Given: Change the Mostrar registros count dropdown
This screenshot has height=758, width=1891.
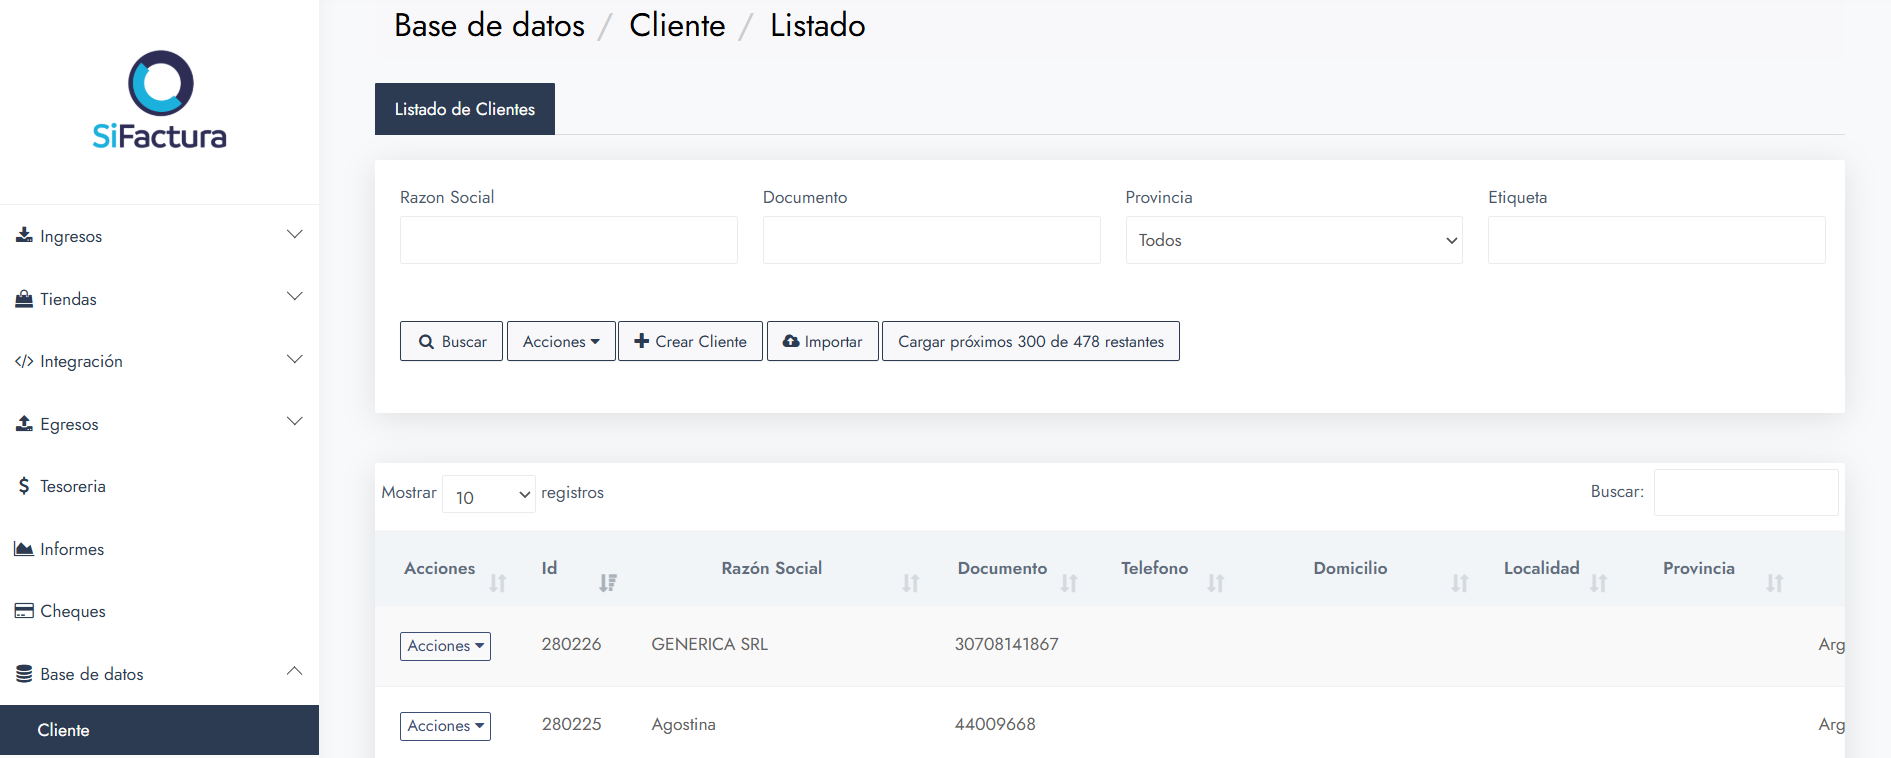Looking at the screenshot, I should click(489, 495).
